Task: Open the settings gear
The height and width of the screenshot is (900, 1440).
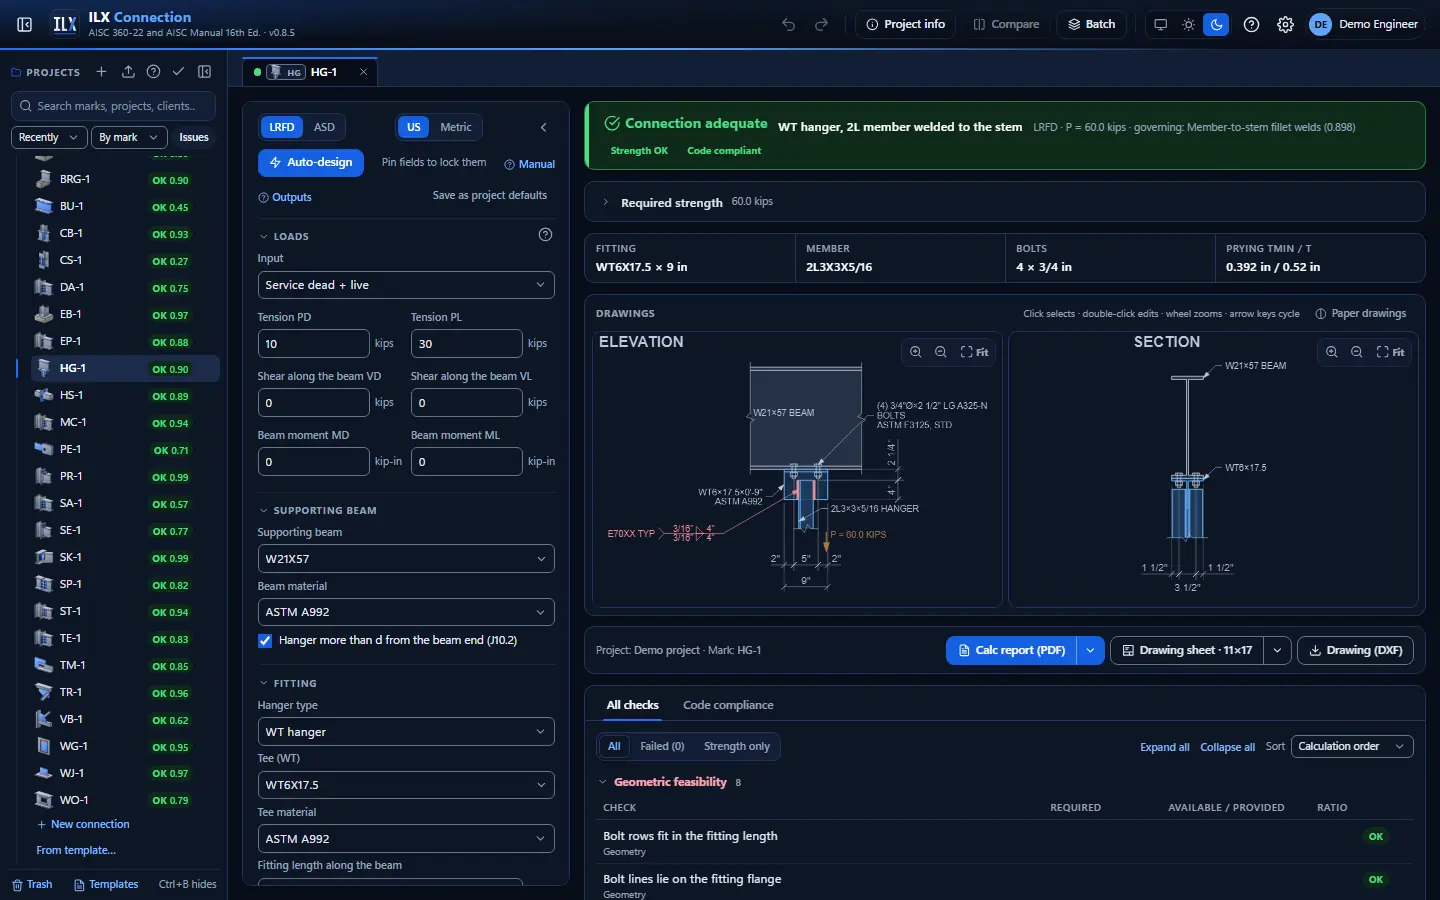Action: (x=1285, y=24)
